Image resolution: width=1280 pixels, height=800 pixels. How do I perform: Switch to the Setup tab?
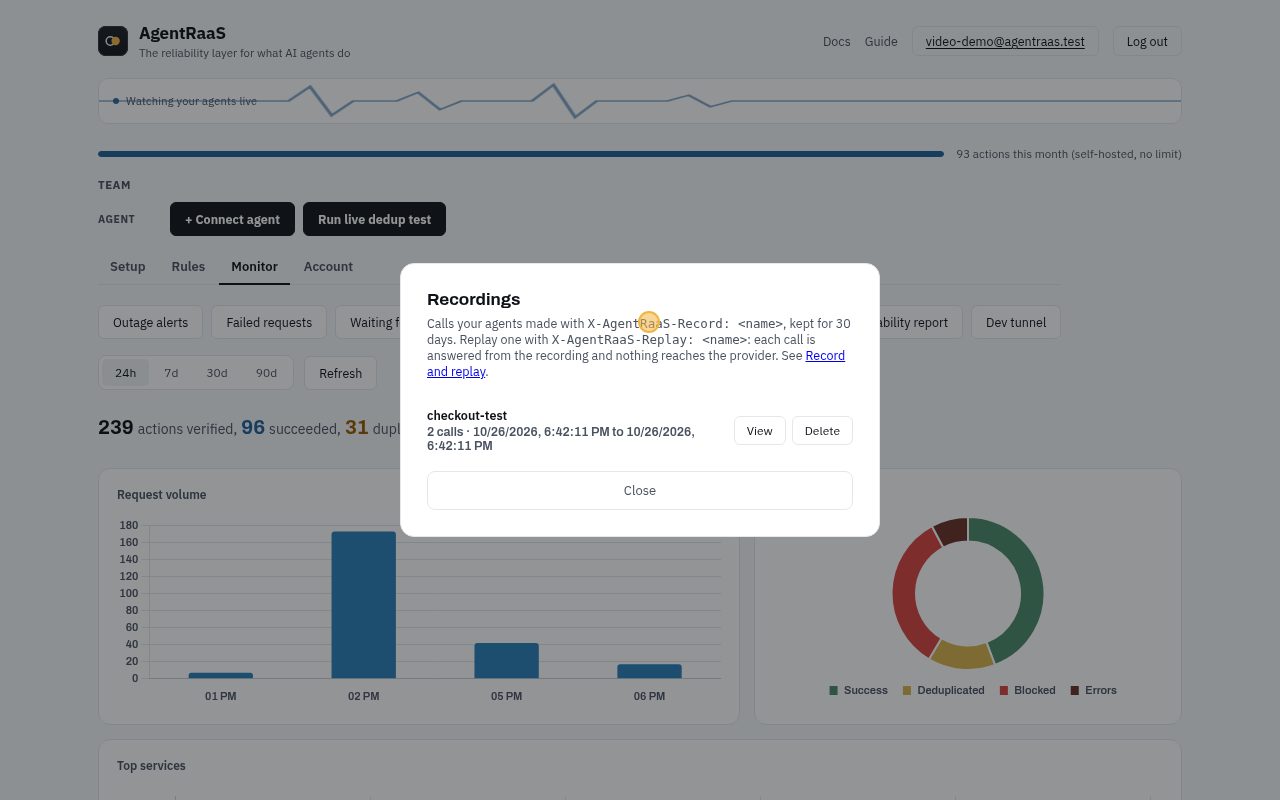tap(127, 267)
